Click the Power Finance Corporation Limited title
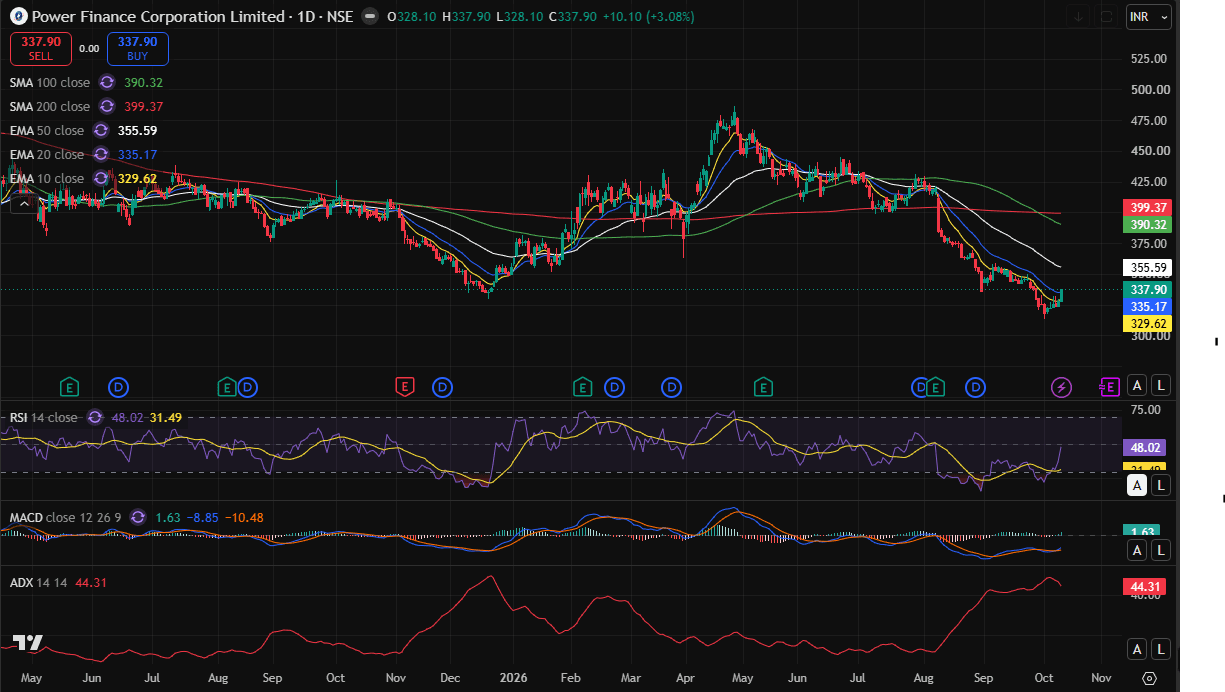1225x692 pixels. (157, 17)
